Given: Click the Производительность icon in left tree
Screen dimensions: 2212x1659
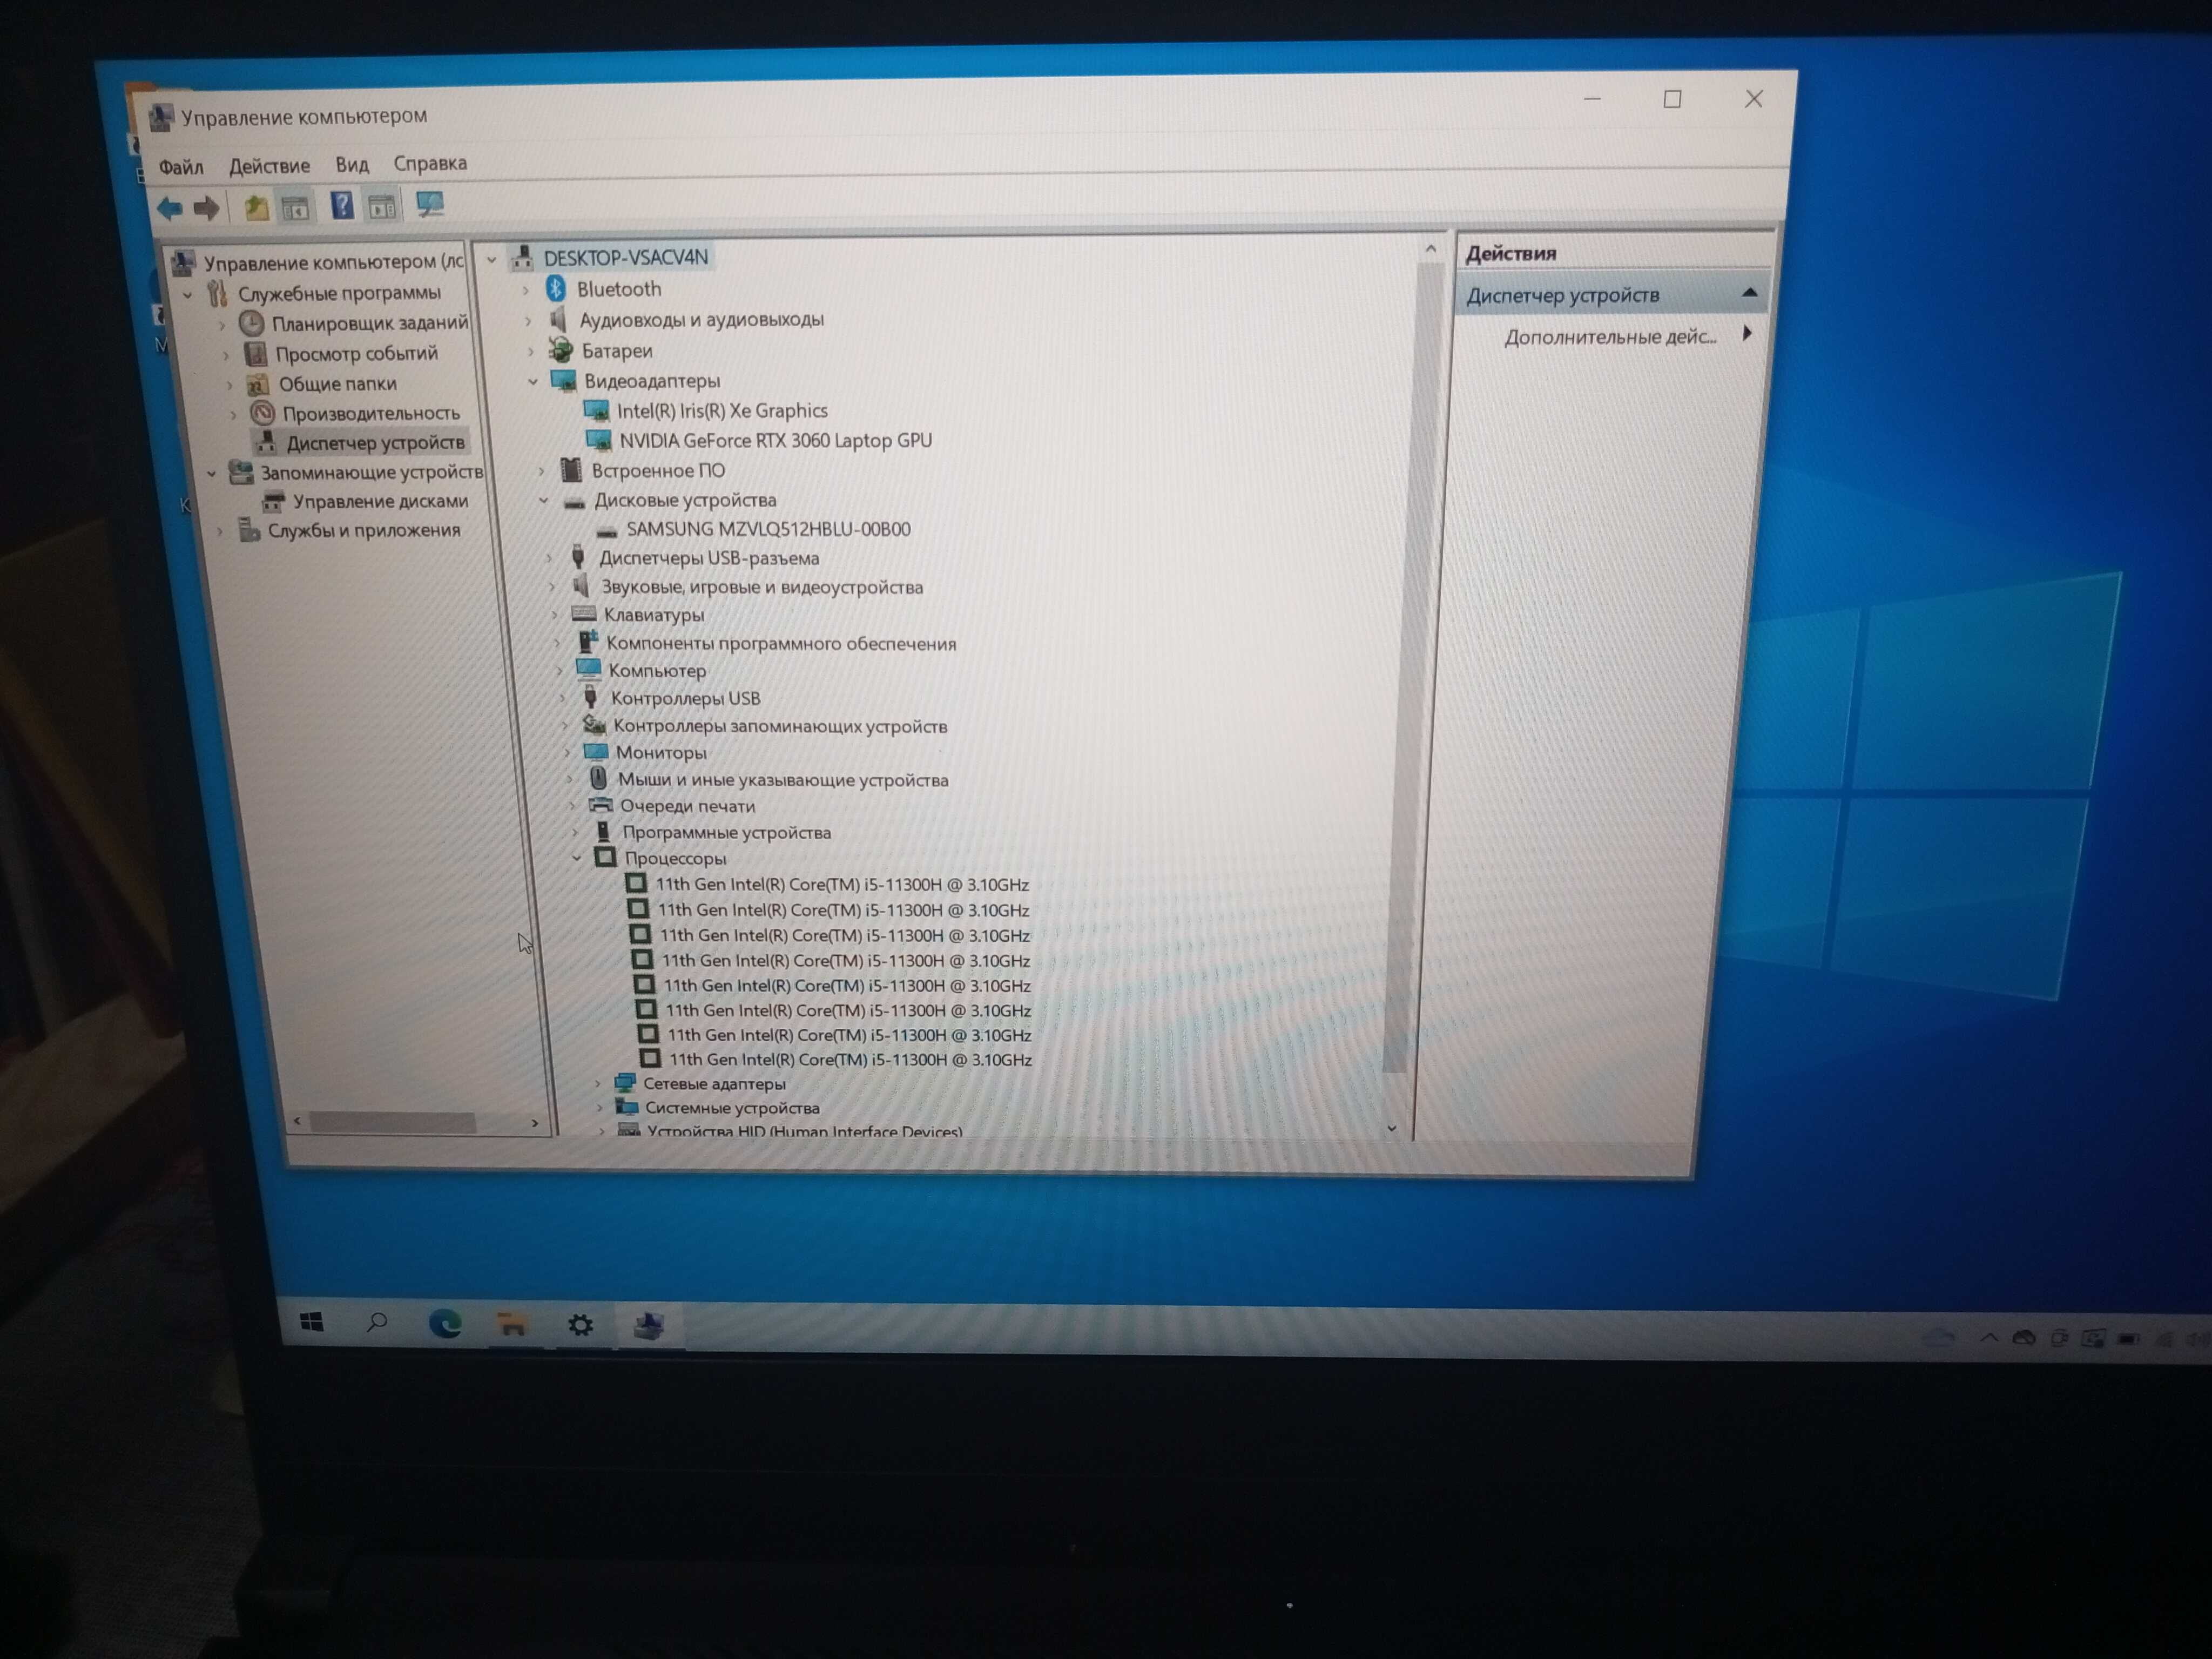Looking at the screenshot, I should [x=263, y=413].
